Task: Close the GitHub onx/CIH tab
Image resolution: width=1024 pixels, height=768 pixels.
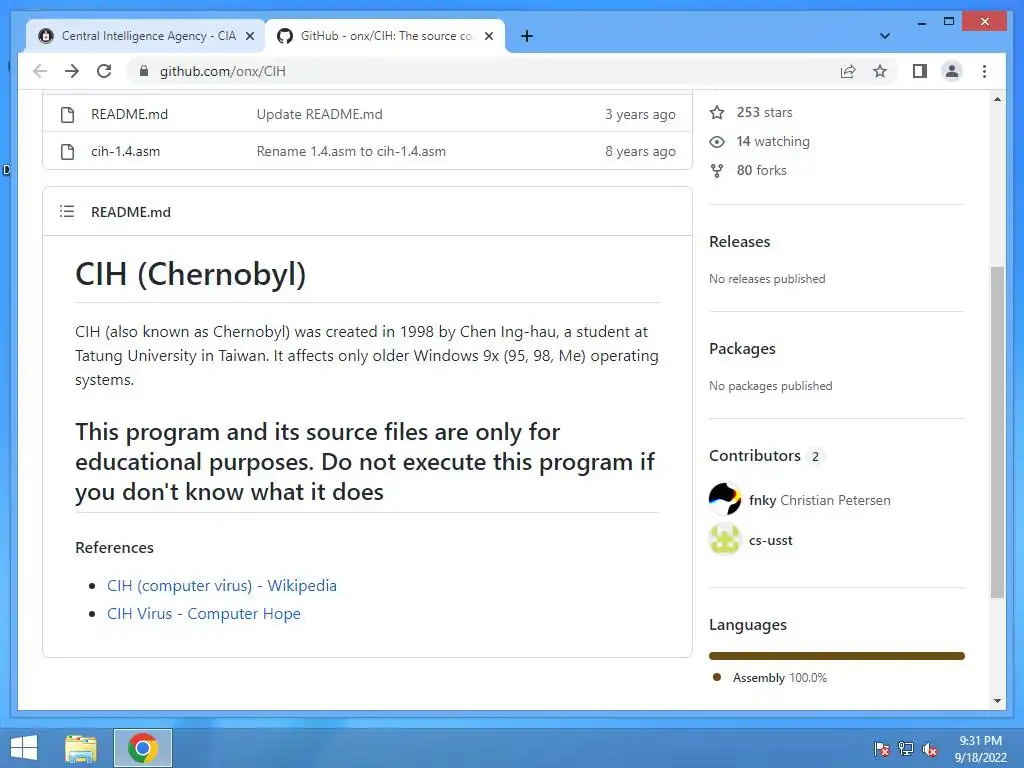Action: point(488,36)
